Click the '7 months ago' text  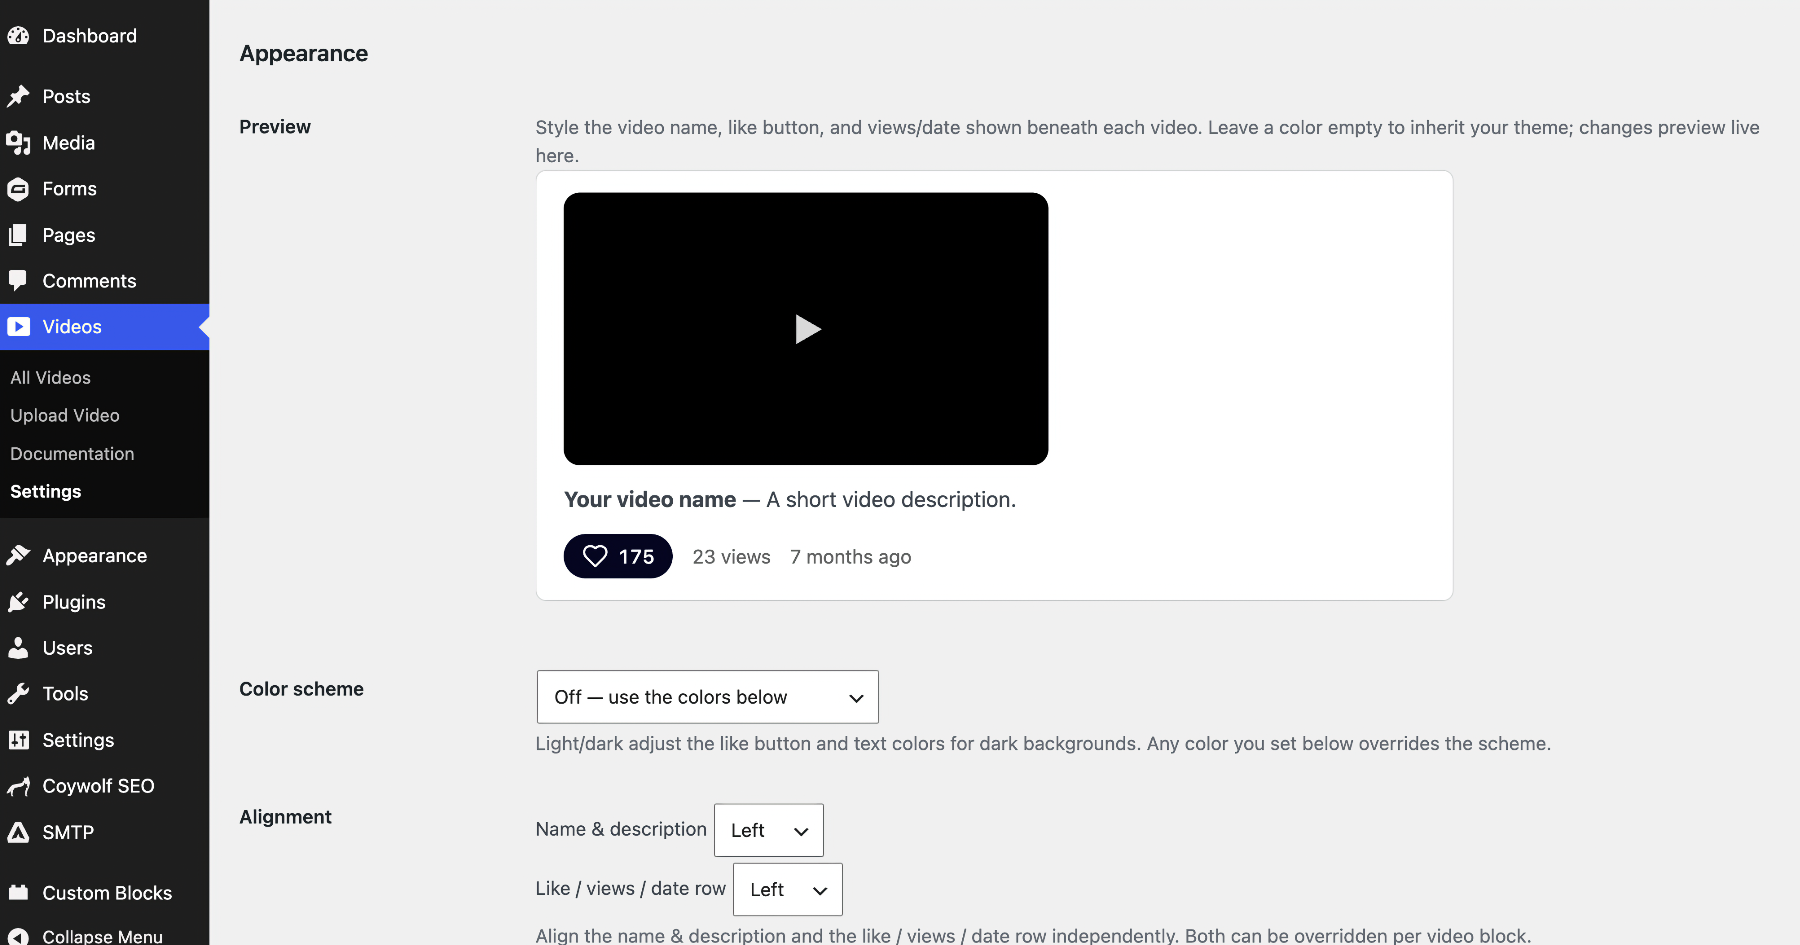[x=851, y=557]
